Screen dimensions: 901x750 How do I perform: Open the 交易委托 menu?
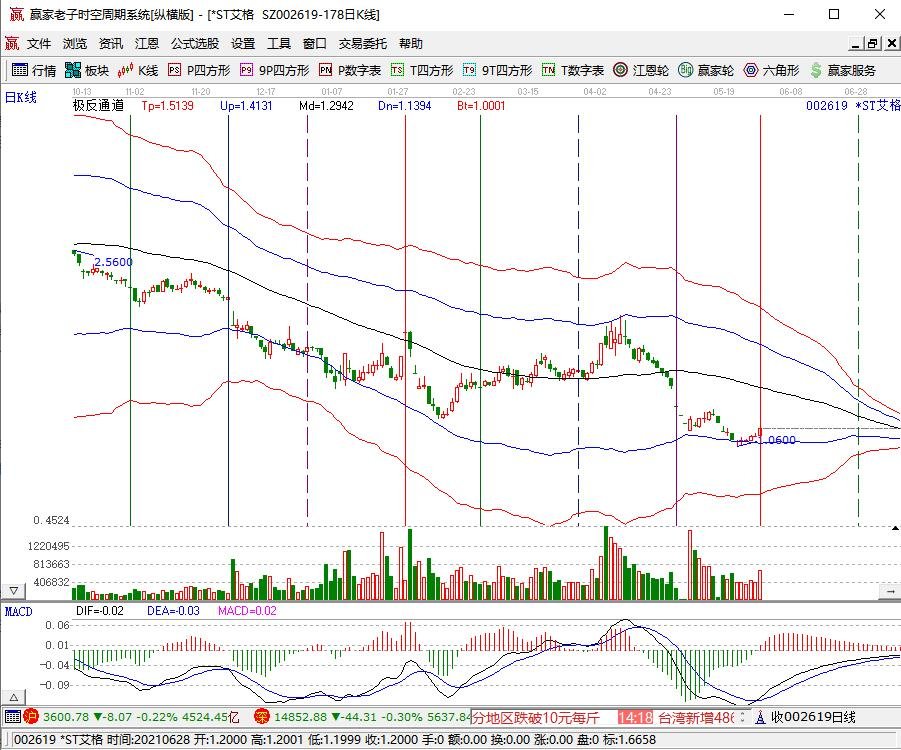click(363, 44)
